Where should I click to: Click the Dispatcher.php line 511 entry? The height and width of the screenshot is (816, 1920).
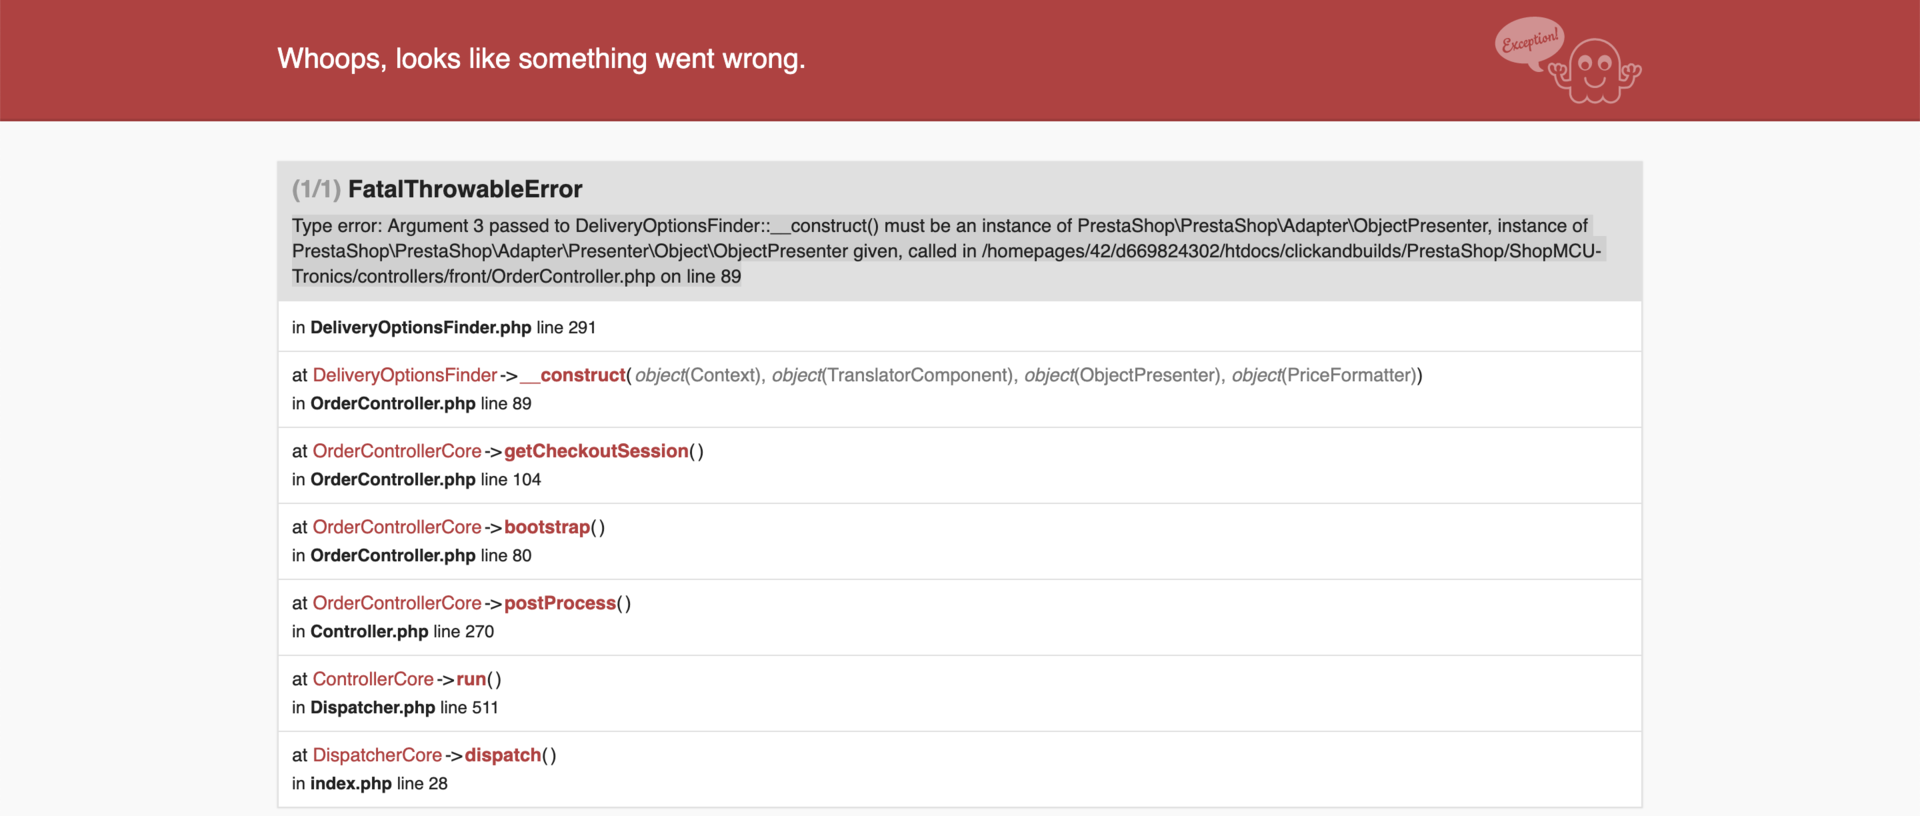tap(395, 707)
